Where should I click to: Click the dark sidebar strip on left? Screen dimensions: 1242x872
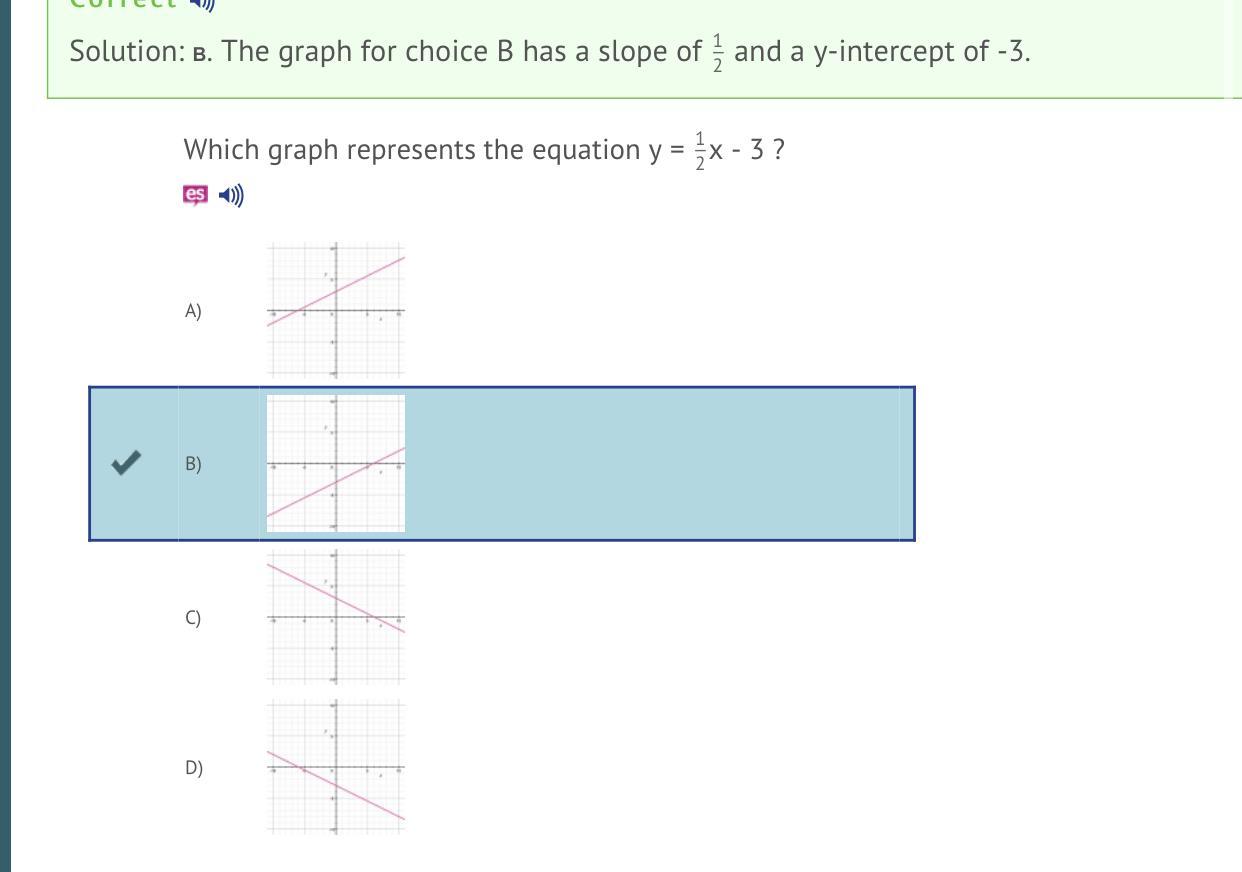tap(5, 436)
